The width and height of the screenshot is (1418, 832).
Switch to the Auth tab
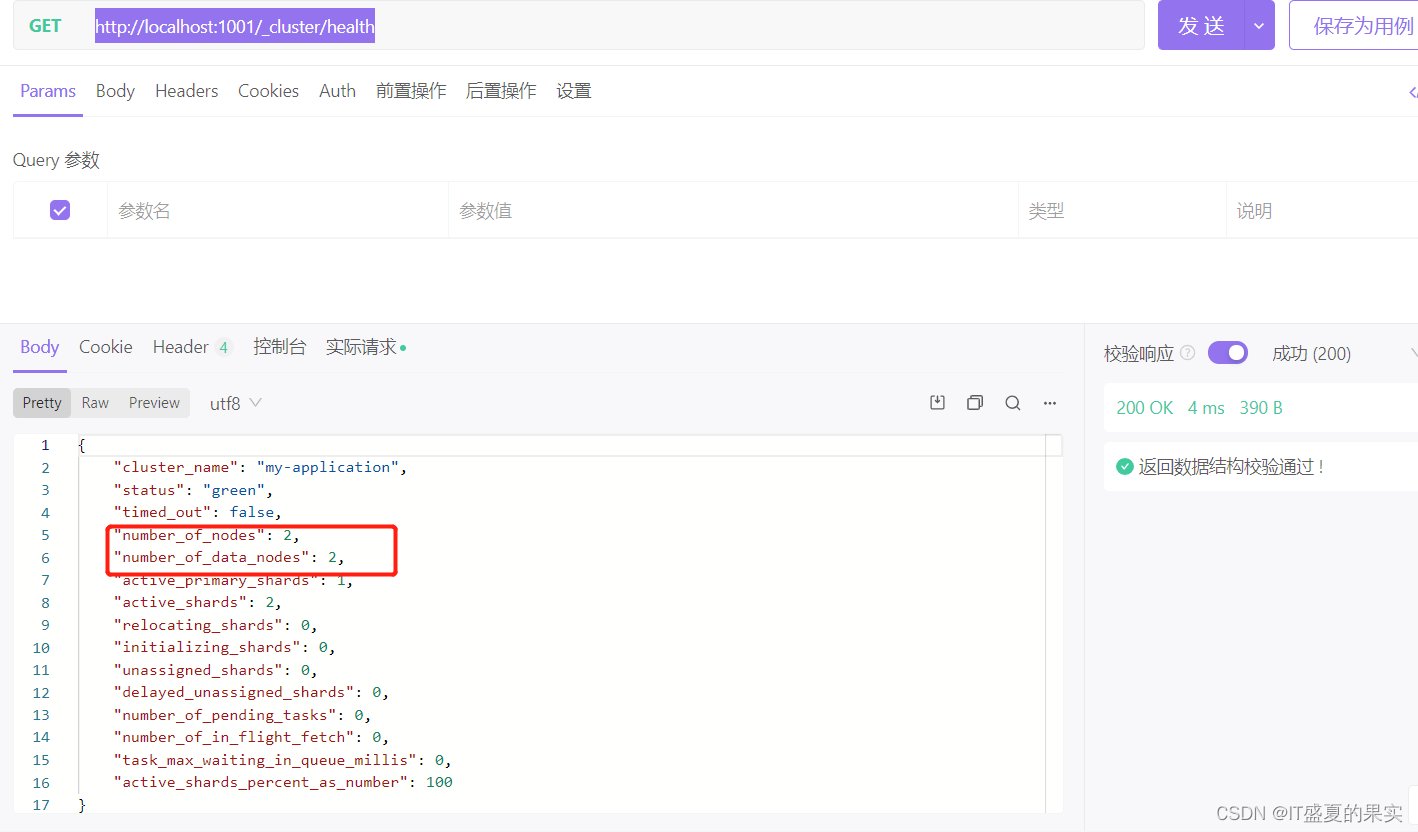337,91
